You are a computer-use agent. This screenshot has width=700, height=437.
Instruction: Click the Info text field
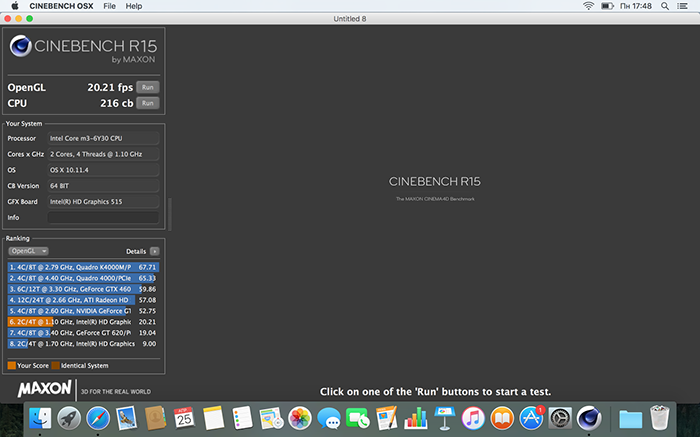coord(103,217)
